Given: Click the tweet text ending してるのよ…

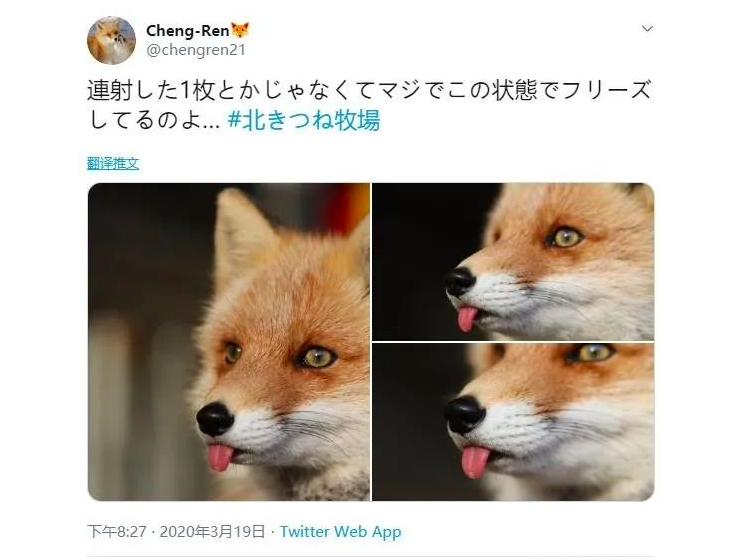Looking at the screenshot, I should (154, 120).
